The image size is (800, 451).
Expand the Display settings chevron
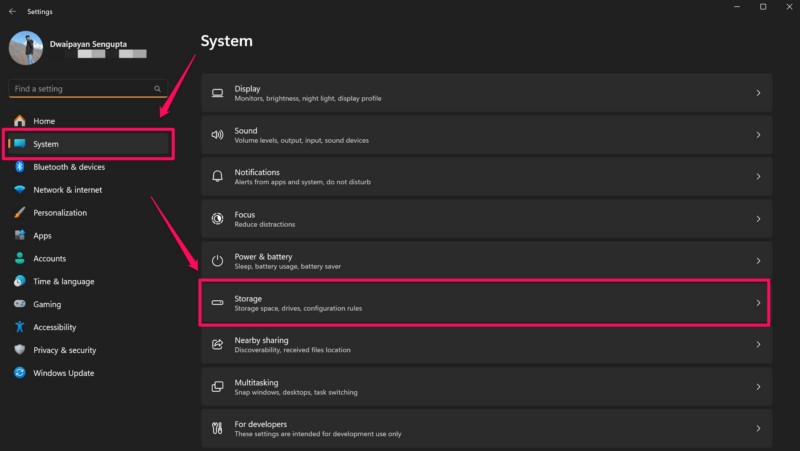click(x=758, y=93)
